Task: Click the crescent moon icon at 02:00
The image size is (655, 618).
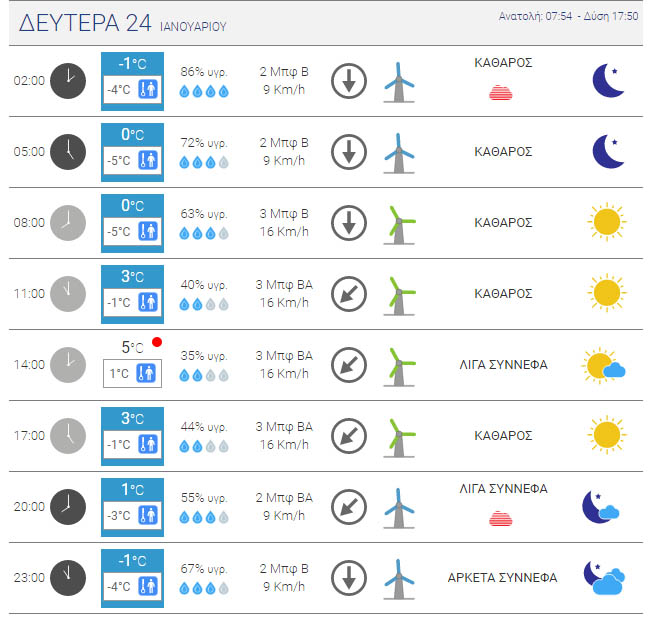Action: tap(607, 81)
